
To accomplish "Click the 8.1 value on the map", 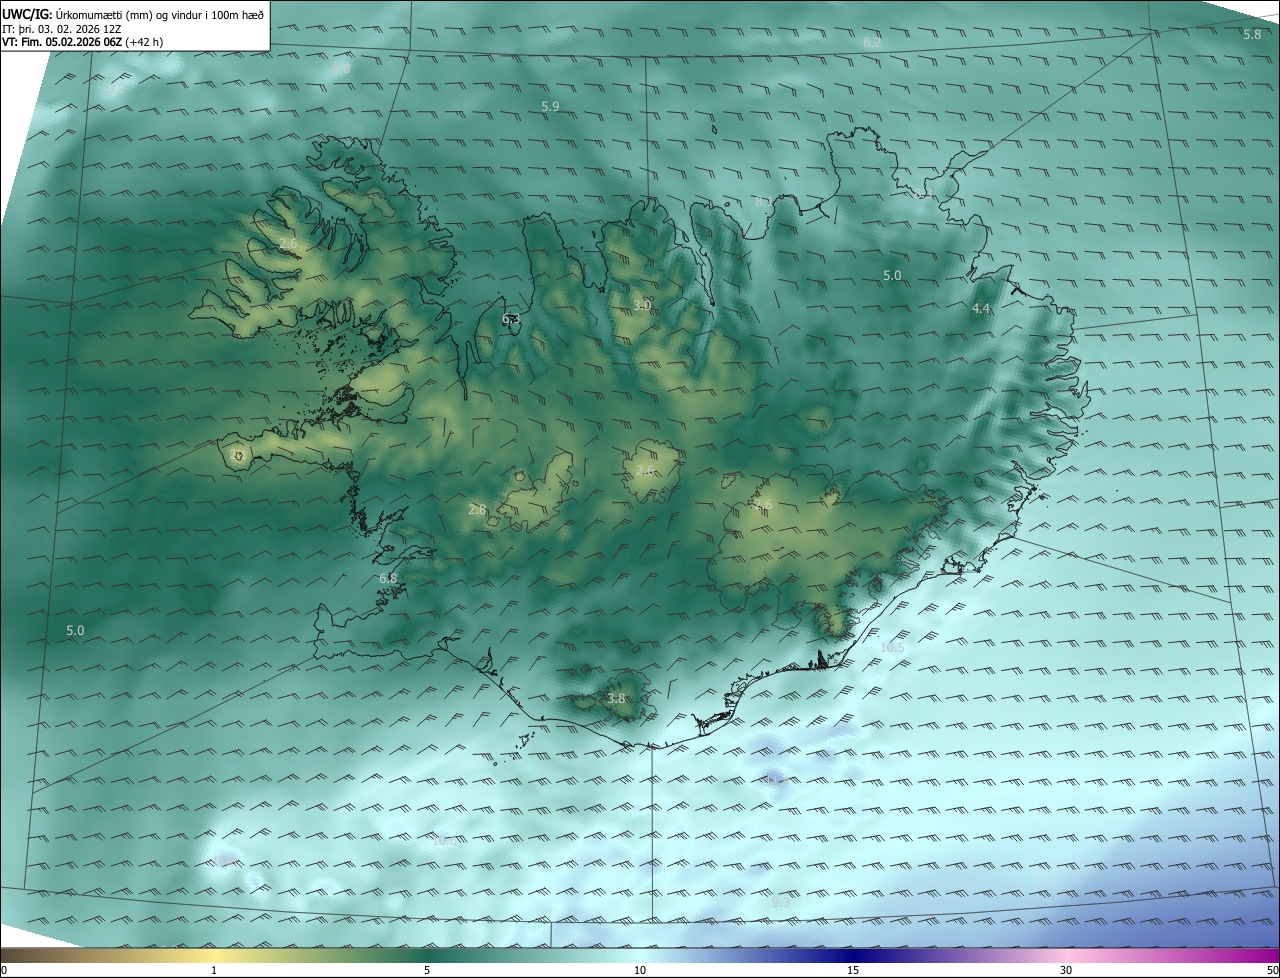I will pos(764,202).
